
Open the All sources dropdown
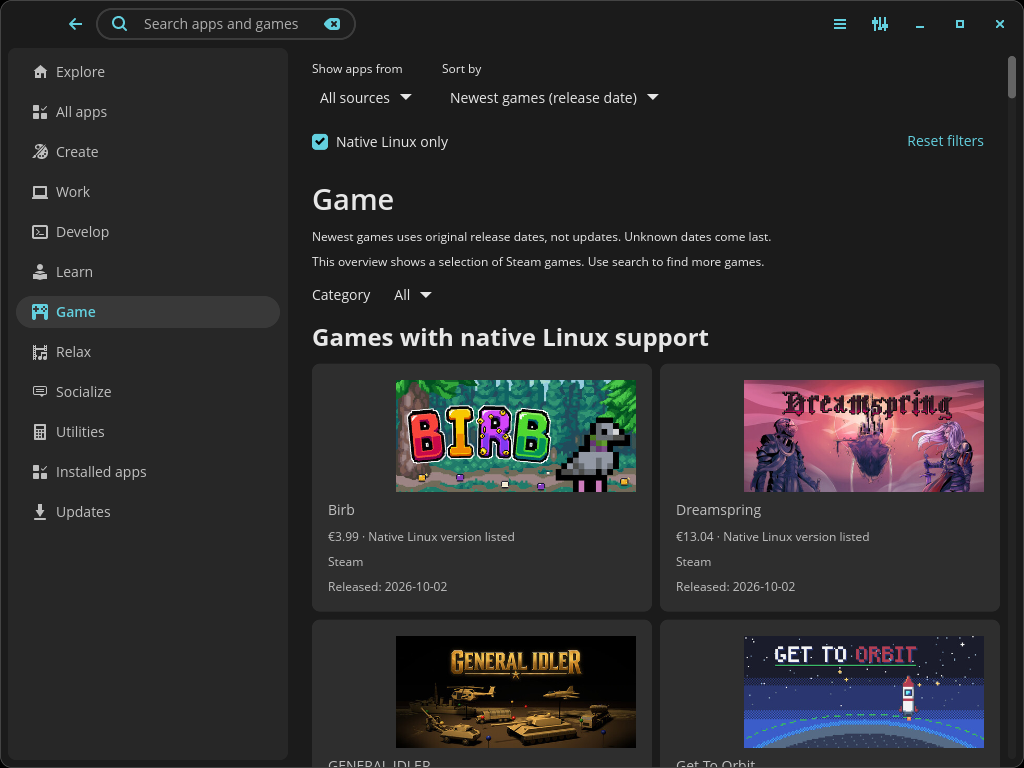click(365, 98)
